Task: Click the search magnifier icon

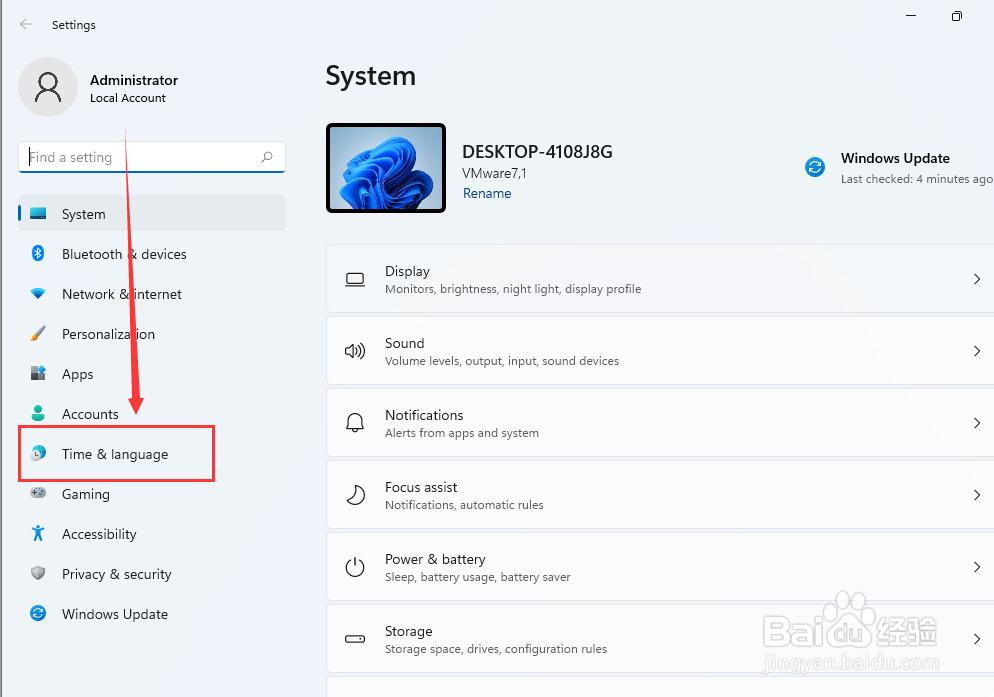Action: coord(267,157)
